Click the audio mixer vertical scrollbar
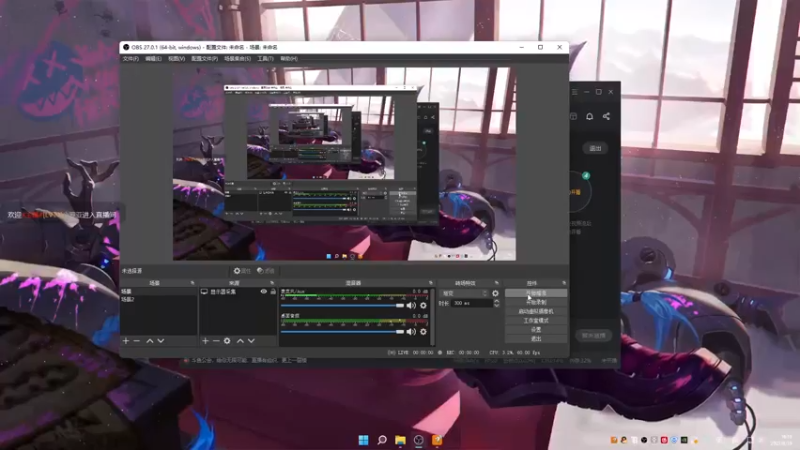The width and height of the screenshot is (800, 450). click(x=433, y=316)
